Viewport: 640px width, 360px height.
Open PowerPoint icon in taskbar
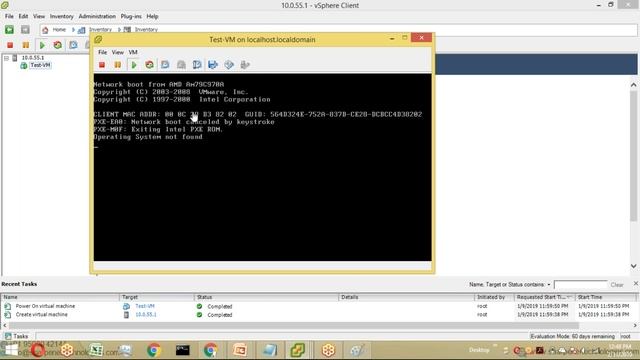pyautogui.click(x=240, y=350)
